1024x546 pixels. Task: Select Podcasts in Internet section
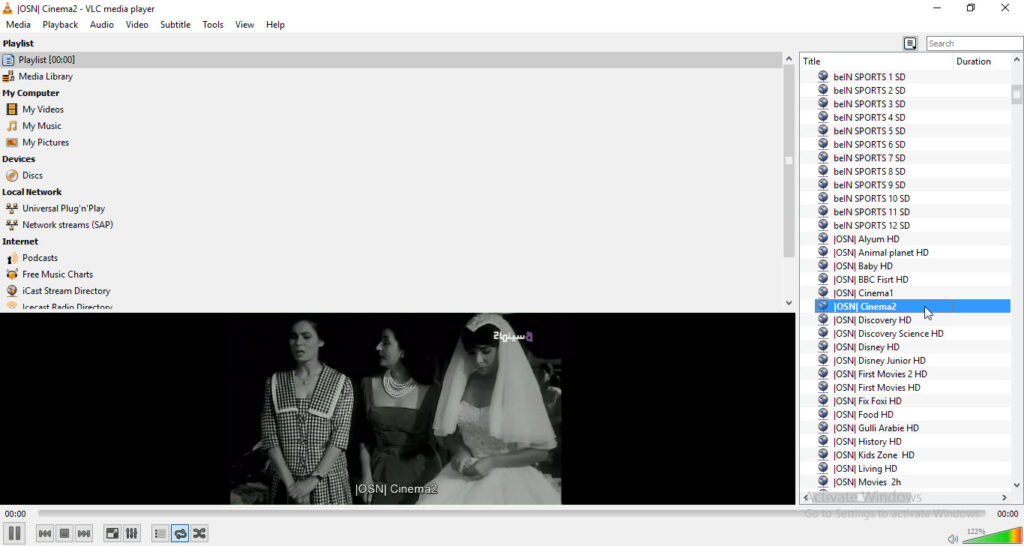[x=40, y=258]
